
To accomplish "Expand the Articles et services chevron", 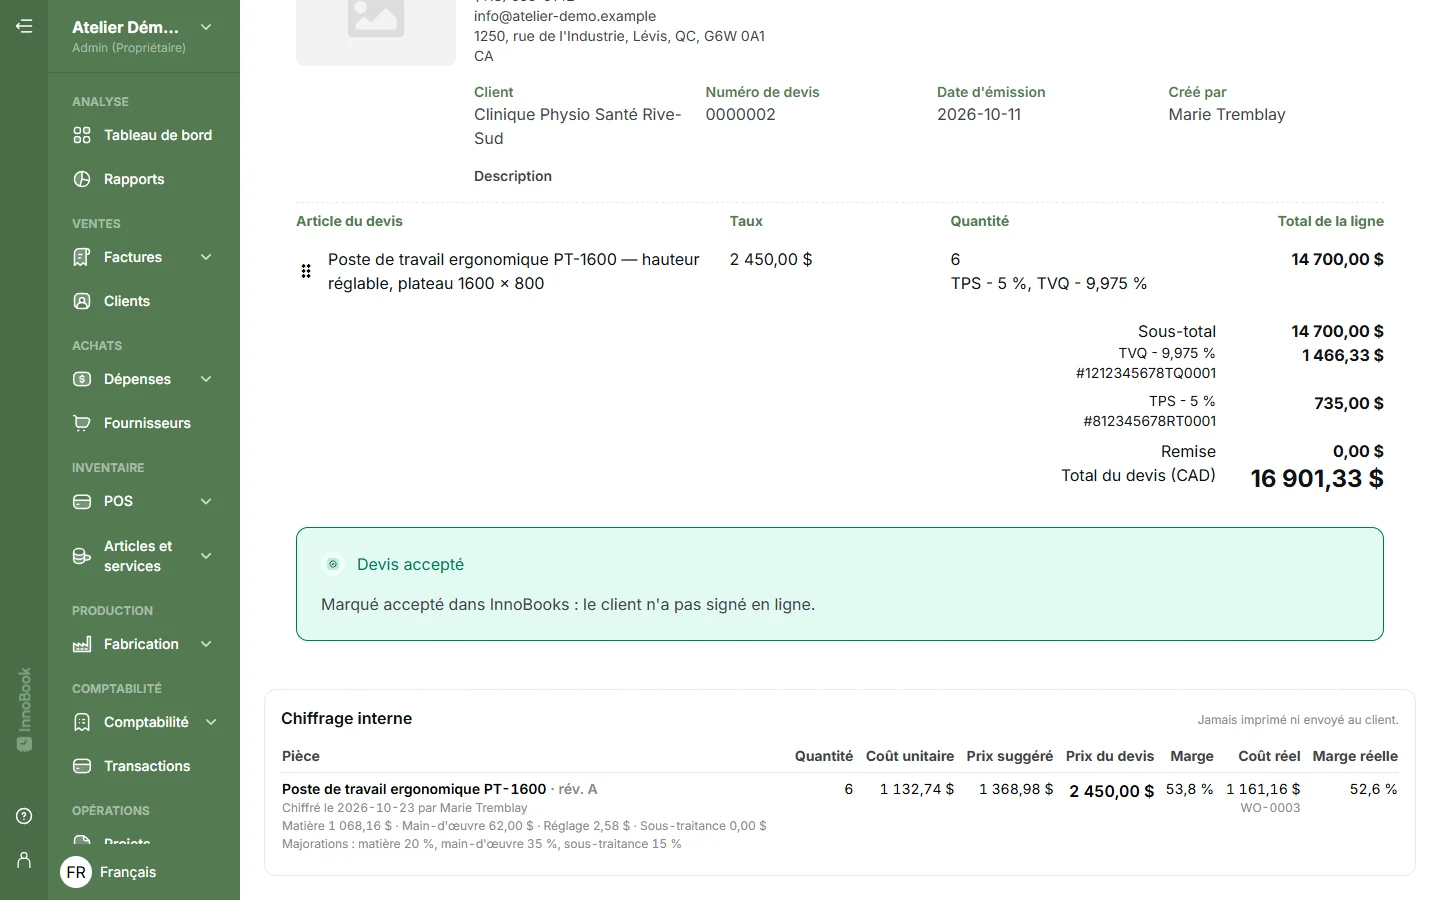I will point(206,556).
